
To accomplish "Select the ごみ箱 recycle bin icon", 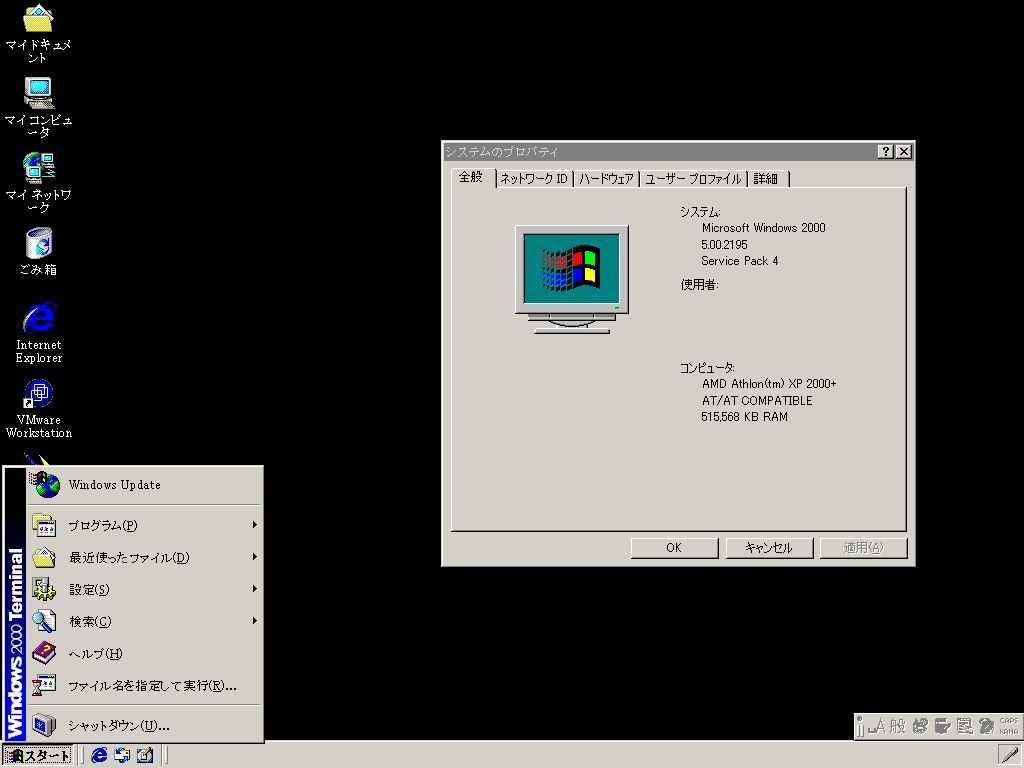I will 39,251.
